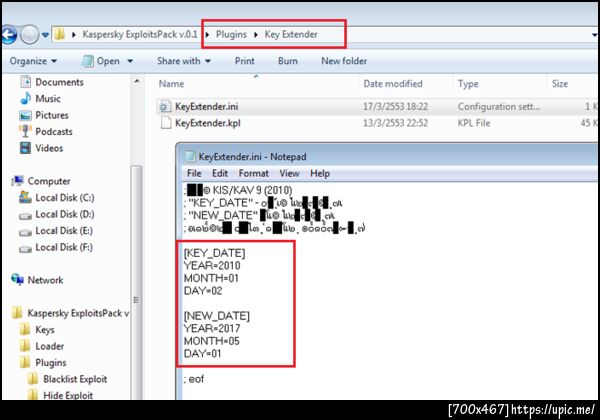This screenshot has width=600, height=420.
Task: Open Documents library in navigation pane
Action: tap(59, 82)
